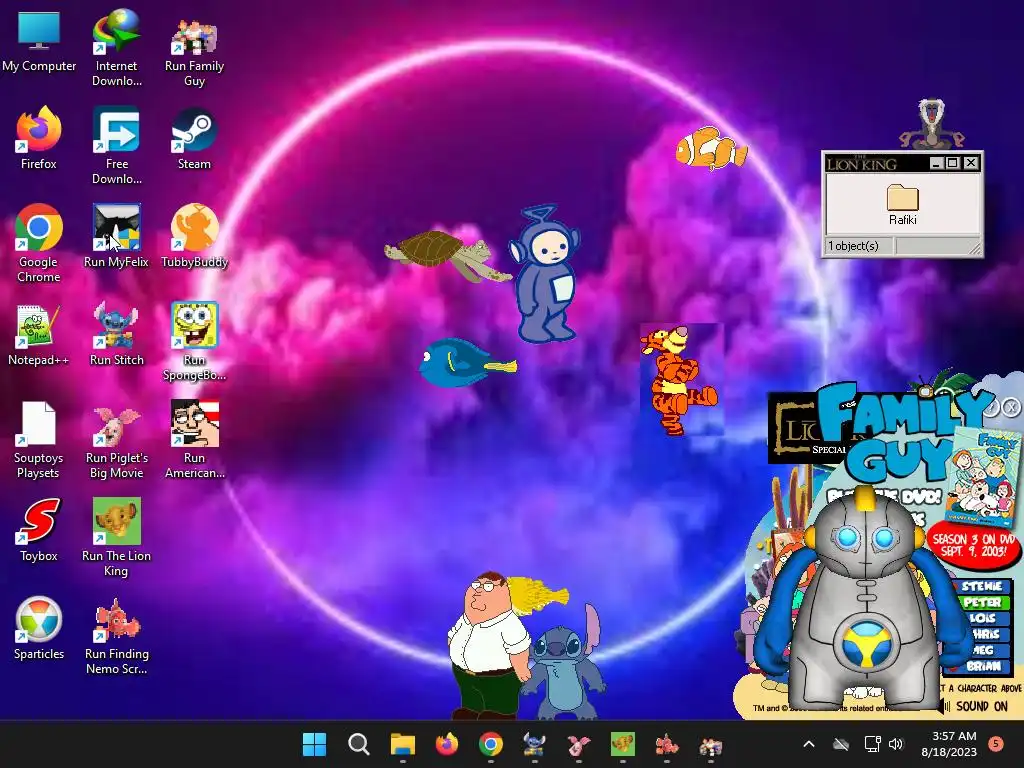Open the Run The Lion King shortcut

coord(116,537)
